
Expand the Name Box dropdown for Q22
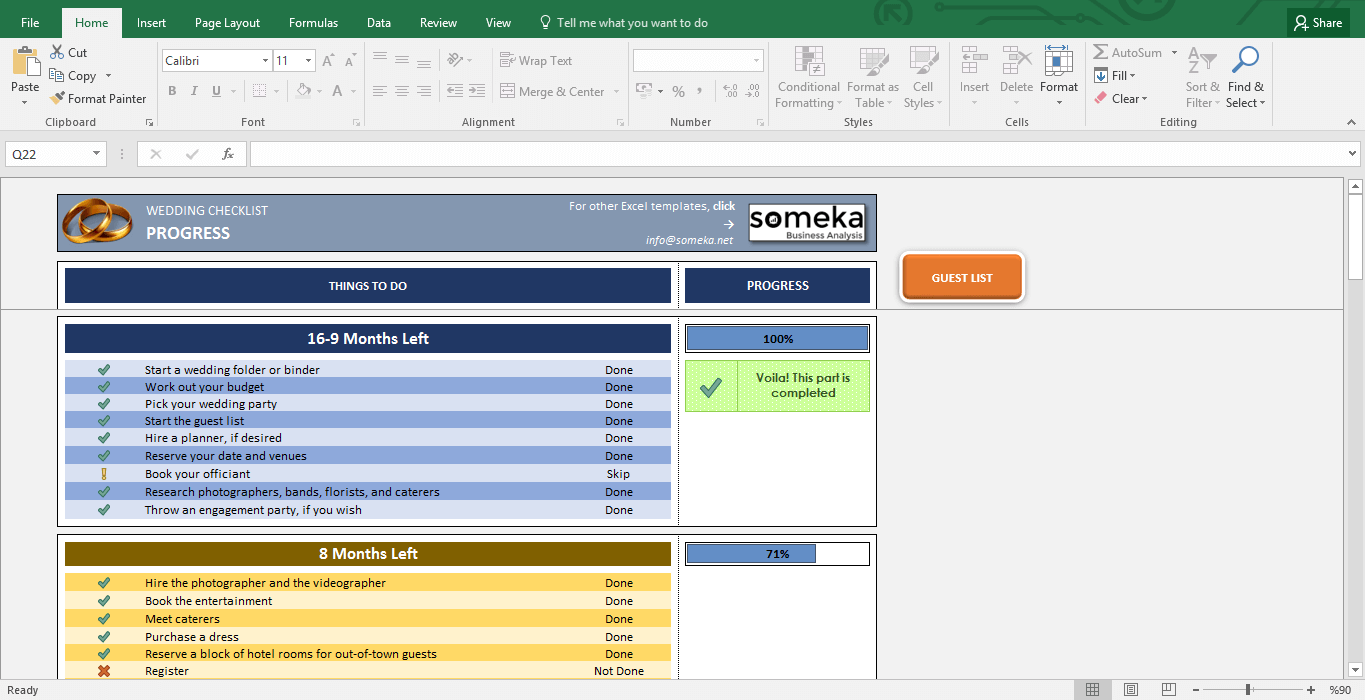[97, 154]
